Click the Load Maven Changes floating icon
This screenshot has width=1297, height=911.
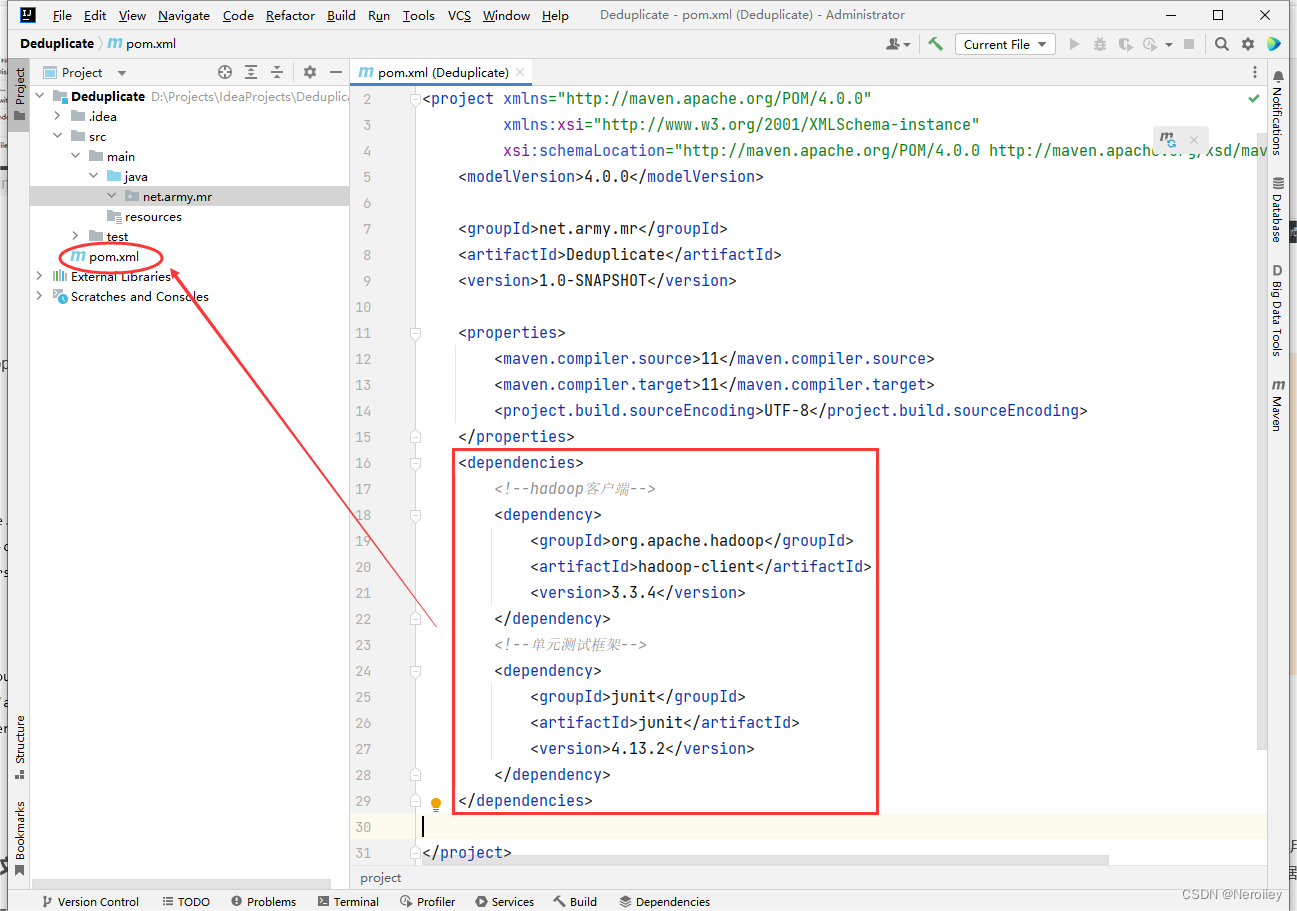[x=1167, y=139]
